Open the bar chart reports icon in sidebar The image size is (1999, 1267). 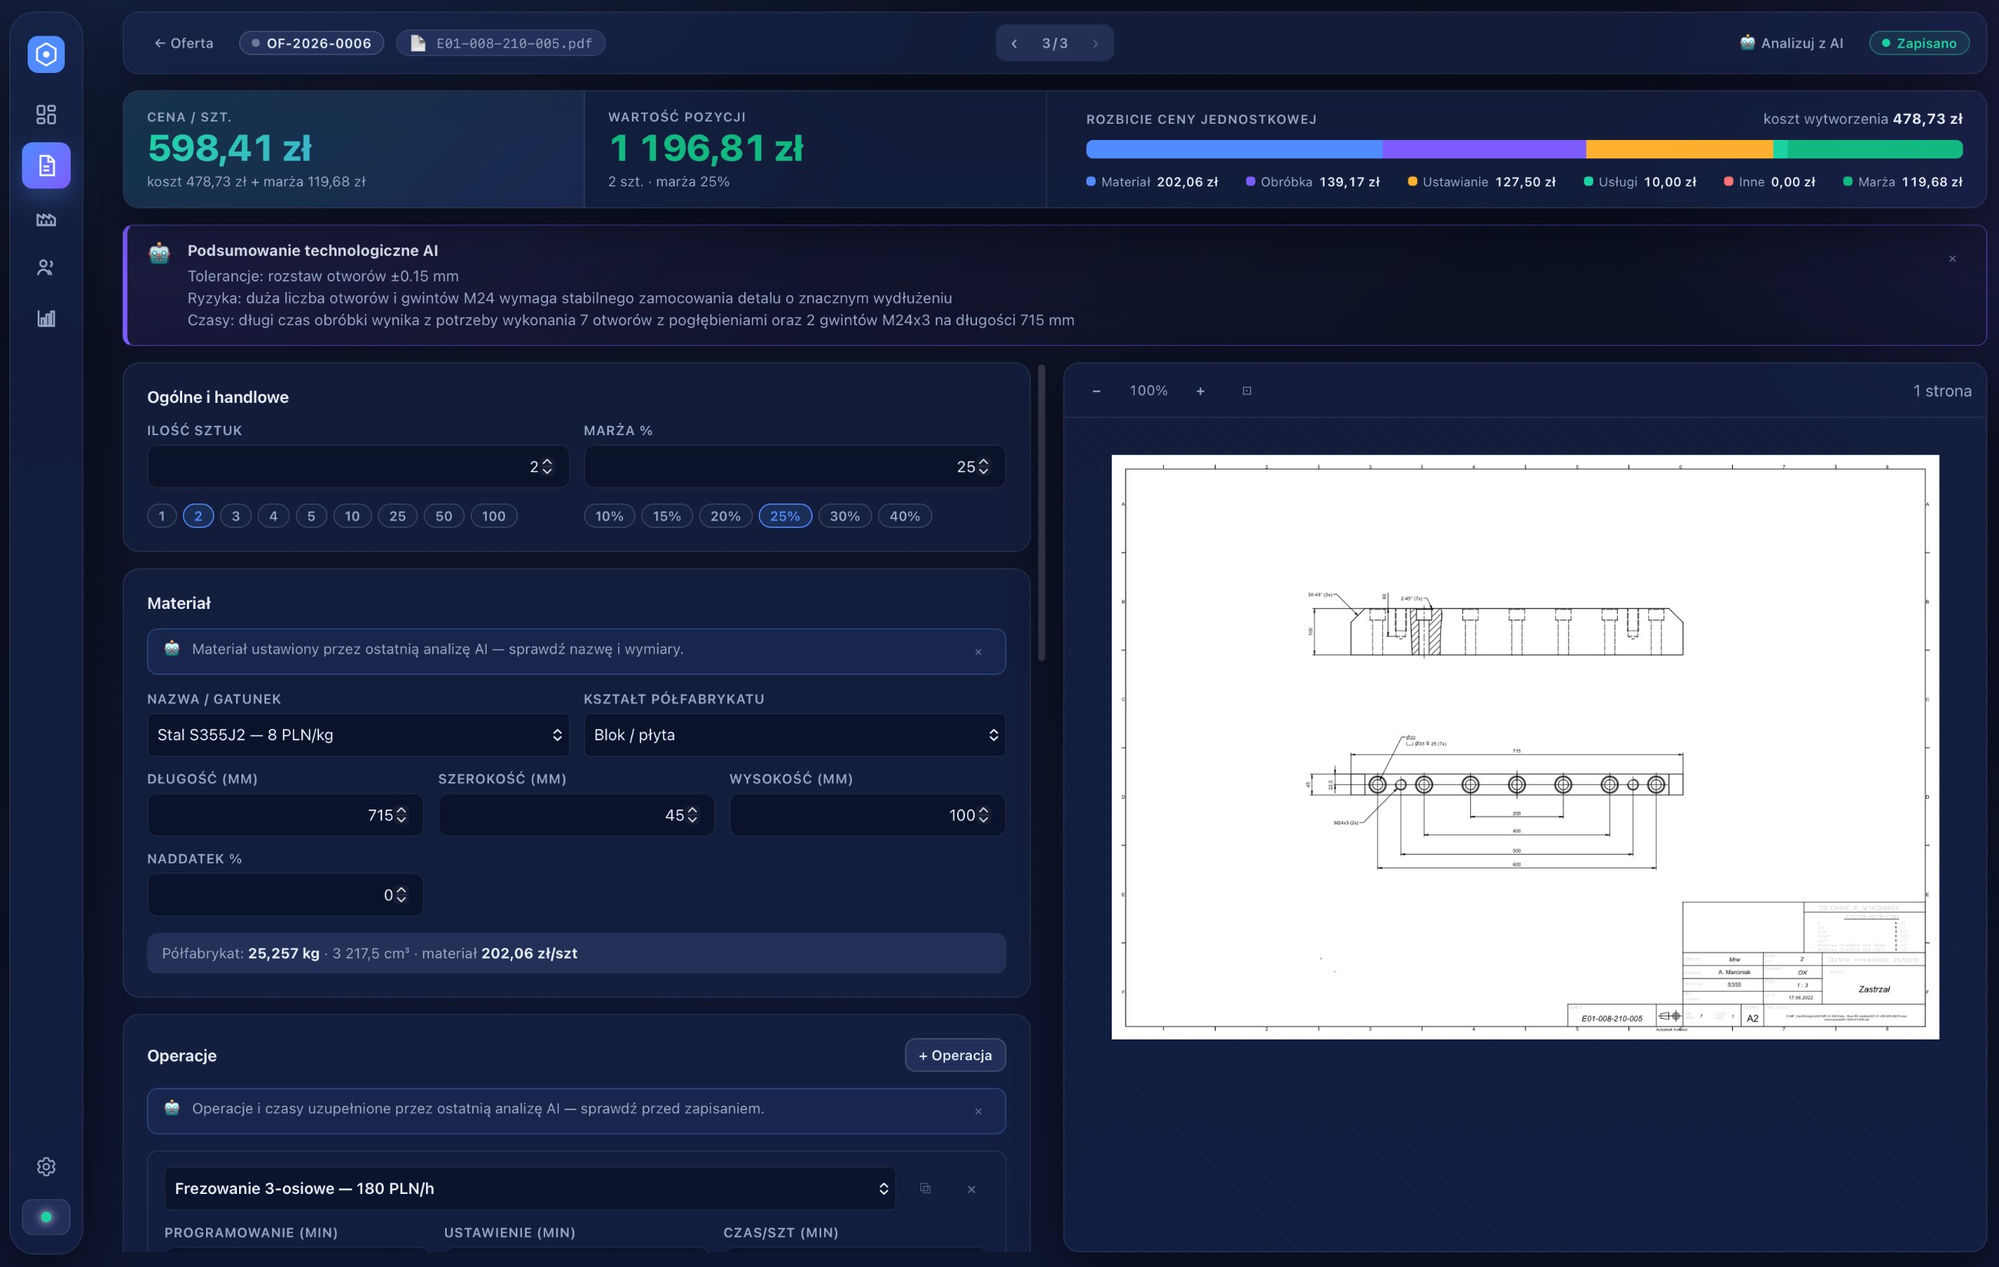[46, 318]
